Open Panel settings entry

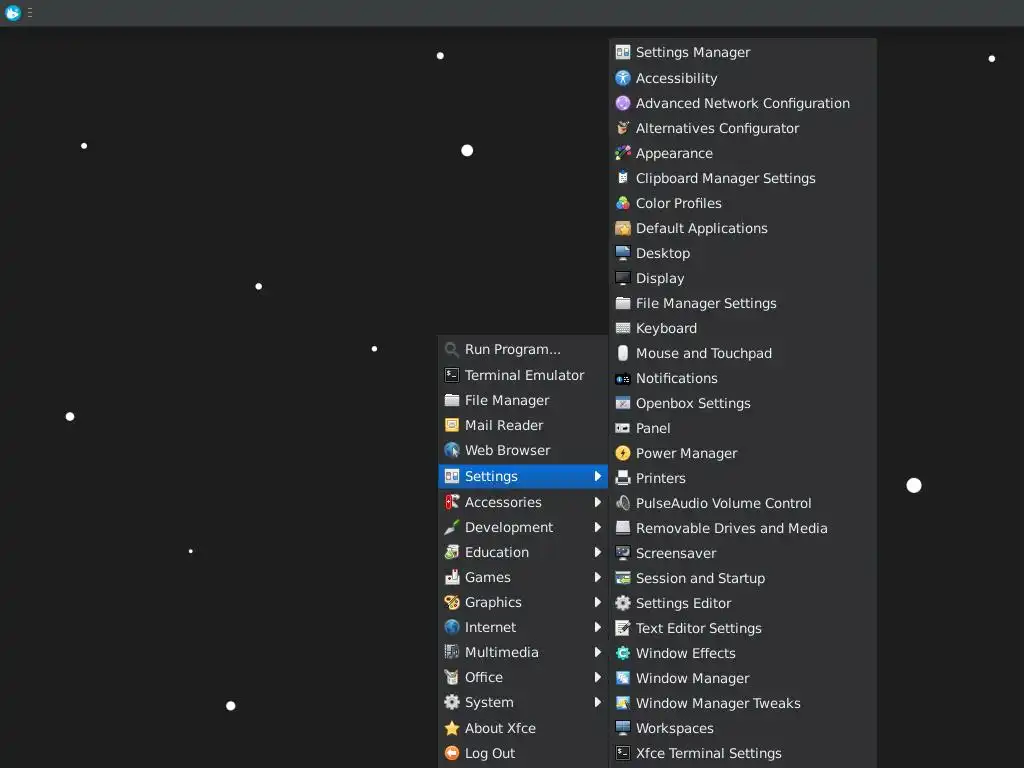tap(743, 428)
